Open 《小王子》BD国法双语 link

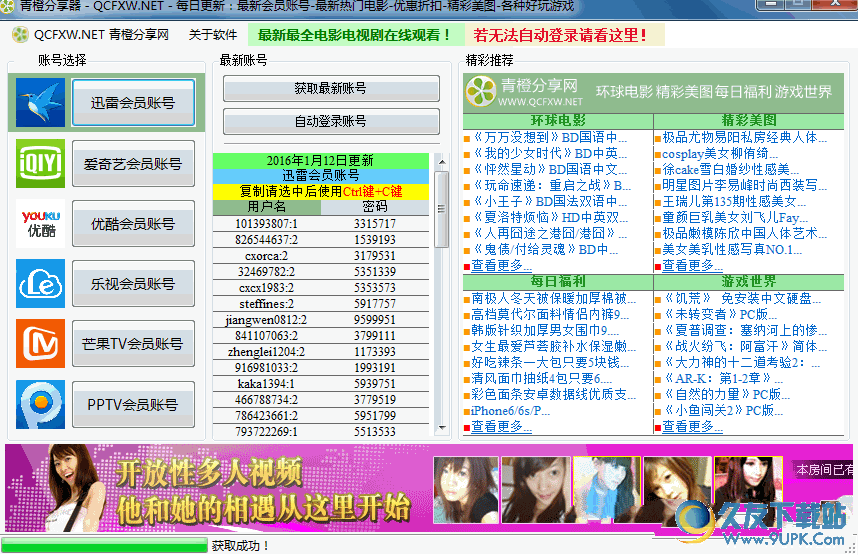pos(549,201)
